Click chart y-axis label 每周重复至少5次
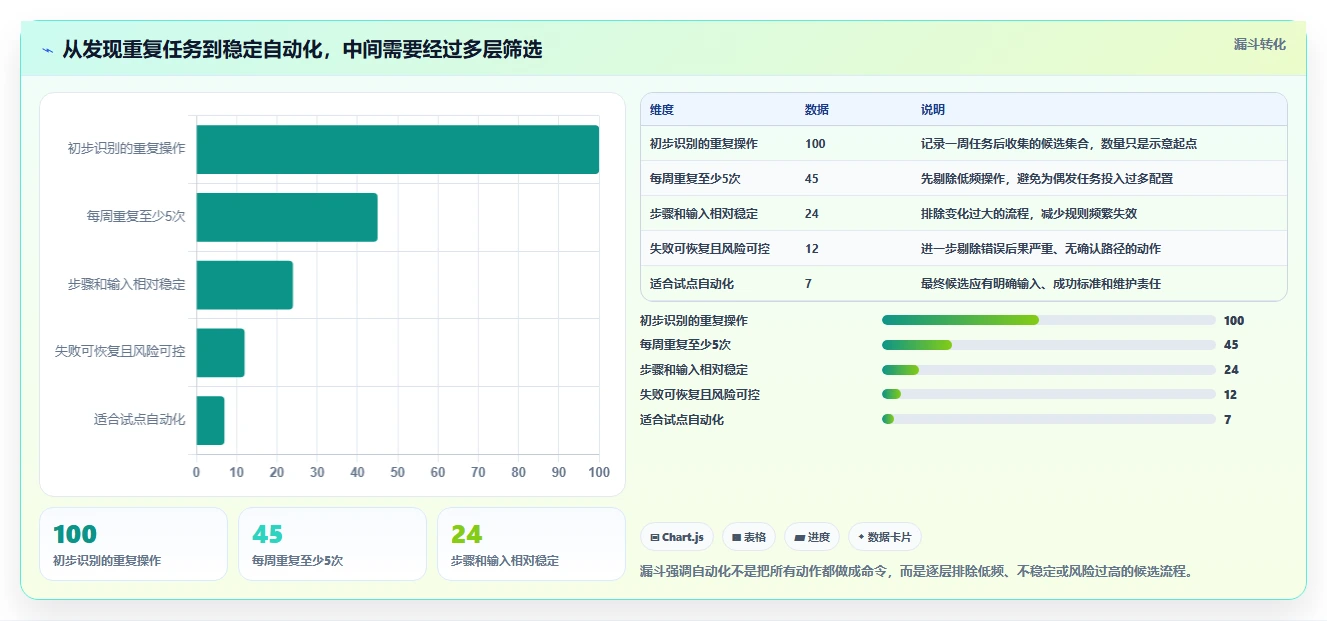1327x621 pixels. [x=136, y=217]
